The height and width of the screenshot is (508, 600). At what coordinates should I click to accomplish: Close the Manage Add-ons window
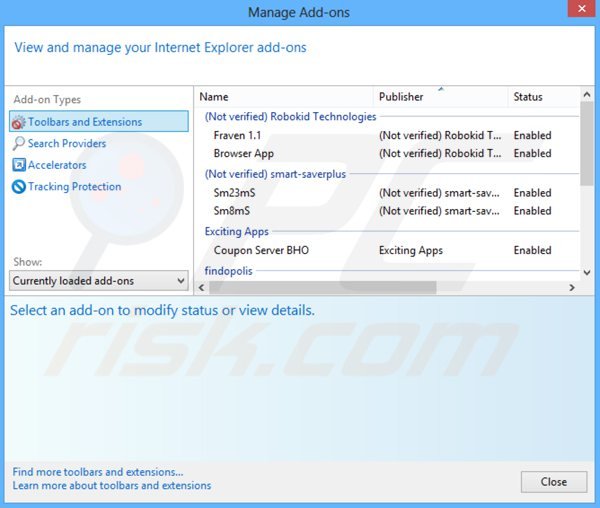[582, 8]
